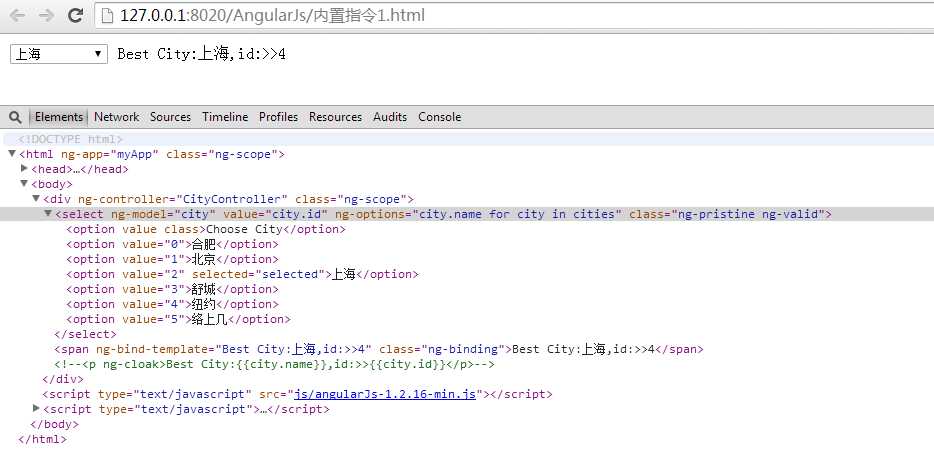
Task: Go back with the browser back arrow
Action: click(17, 15)
